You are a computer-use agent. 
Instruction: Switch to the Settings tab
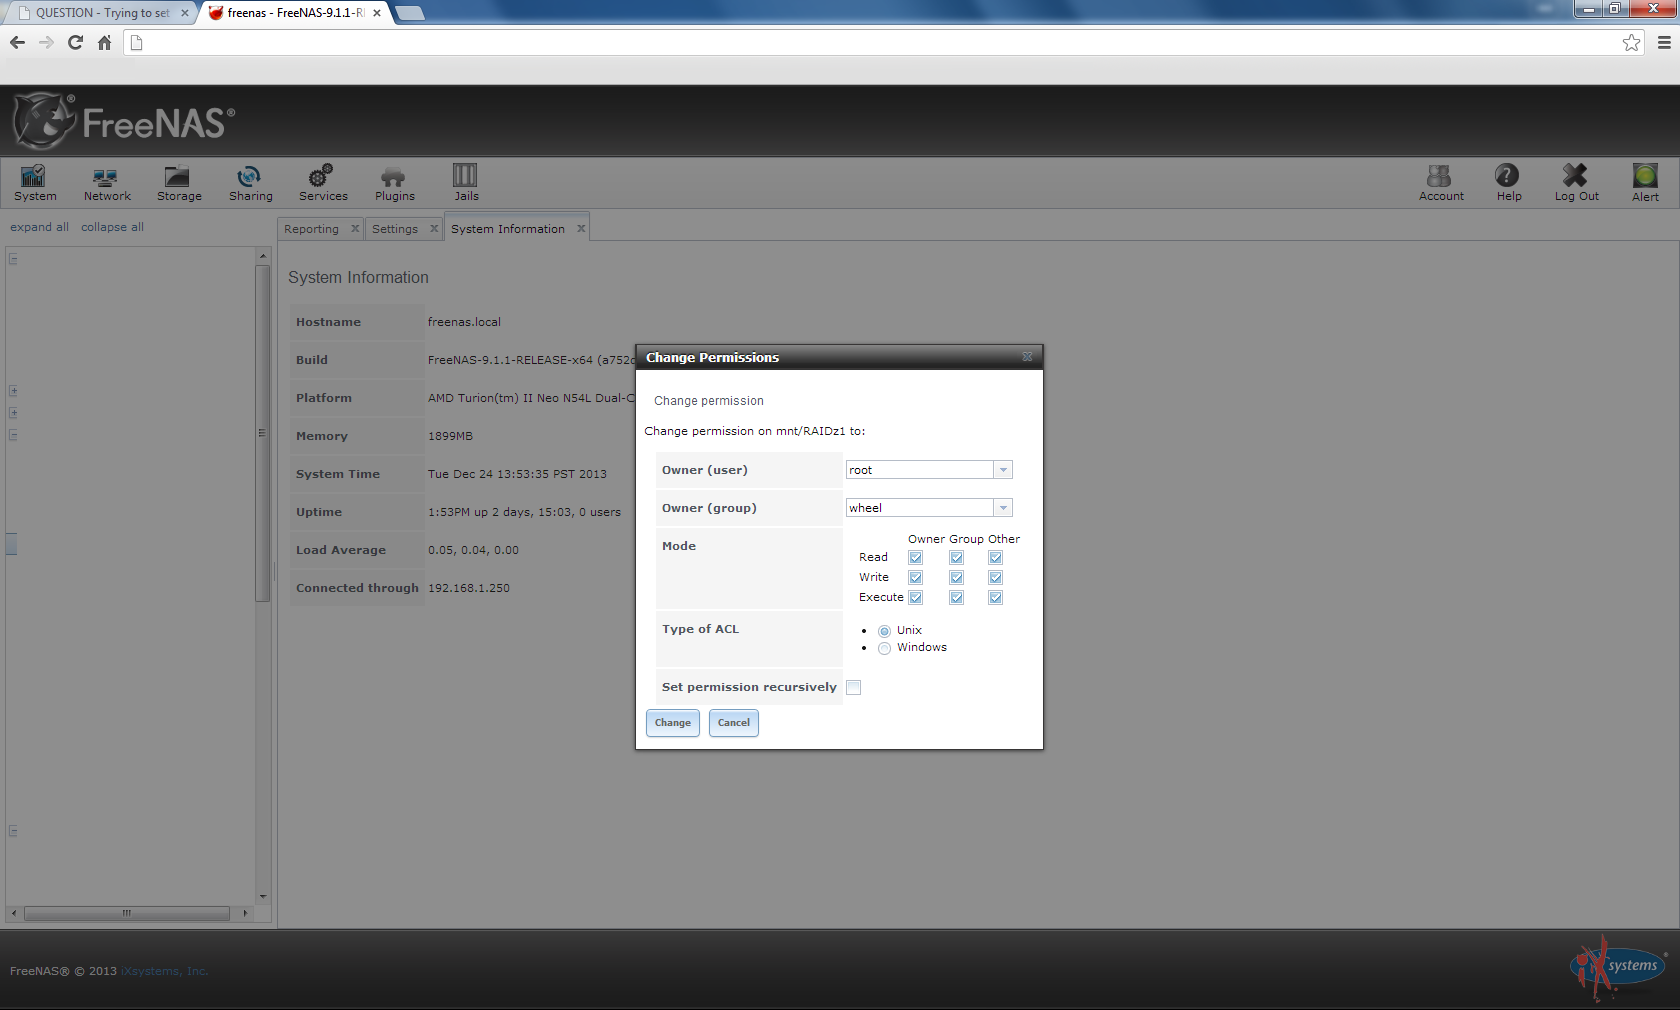point(395,229)
